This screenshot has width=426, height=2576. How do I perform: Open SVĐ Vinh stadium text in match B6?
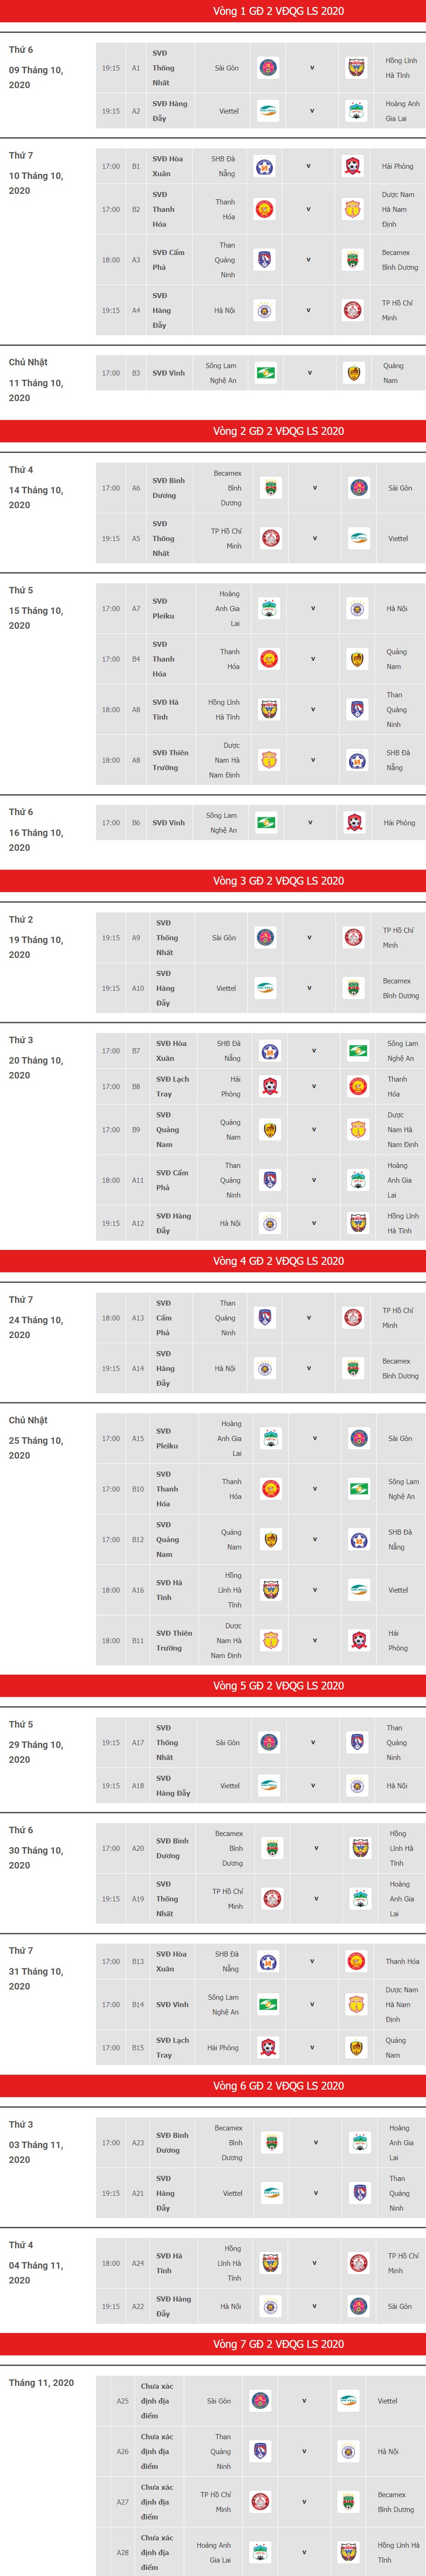169,823
